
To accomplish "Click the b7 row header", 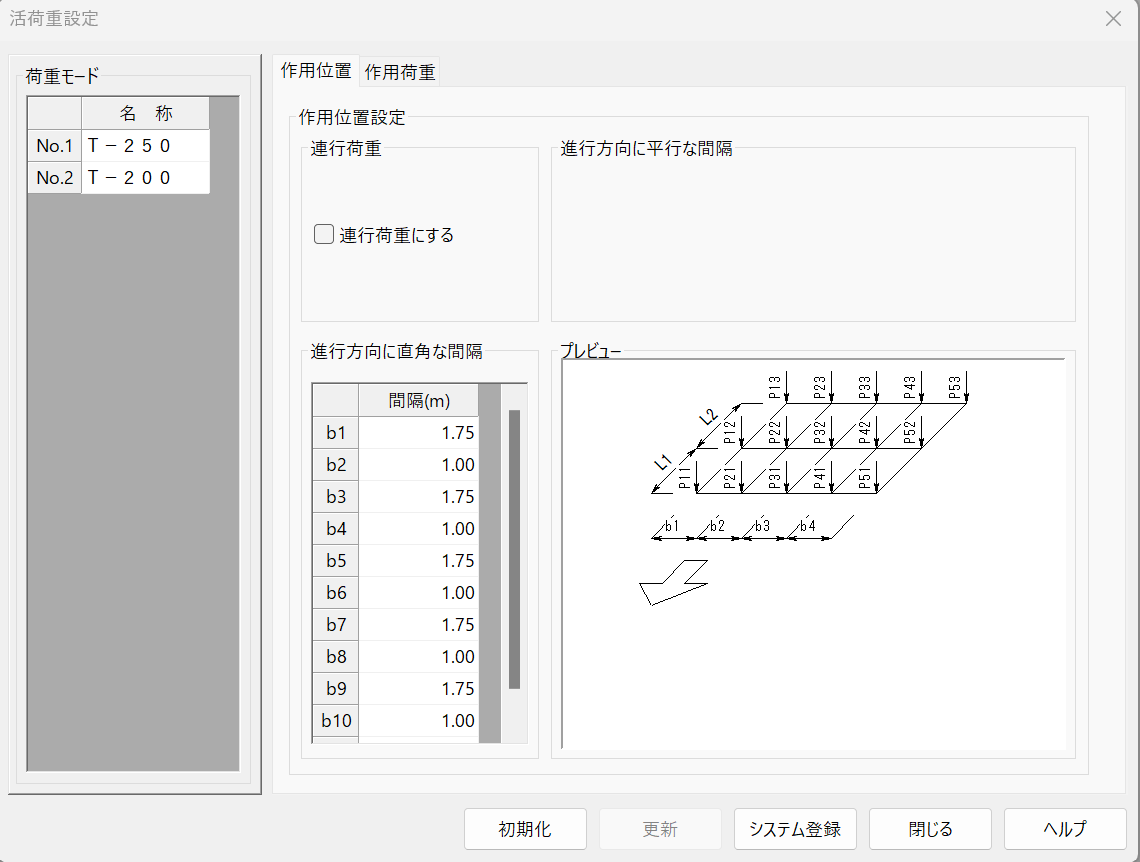I will tap(335, 625).
